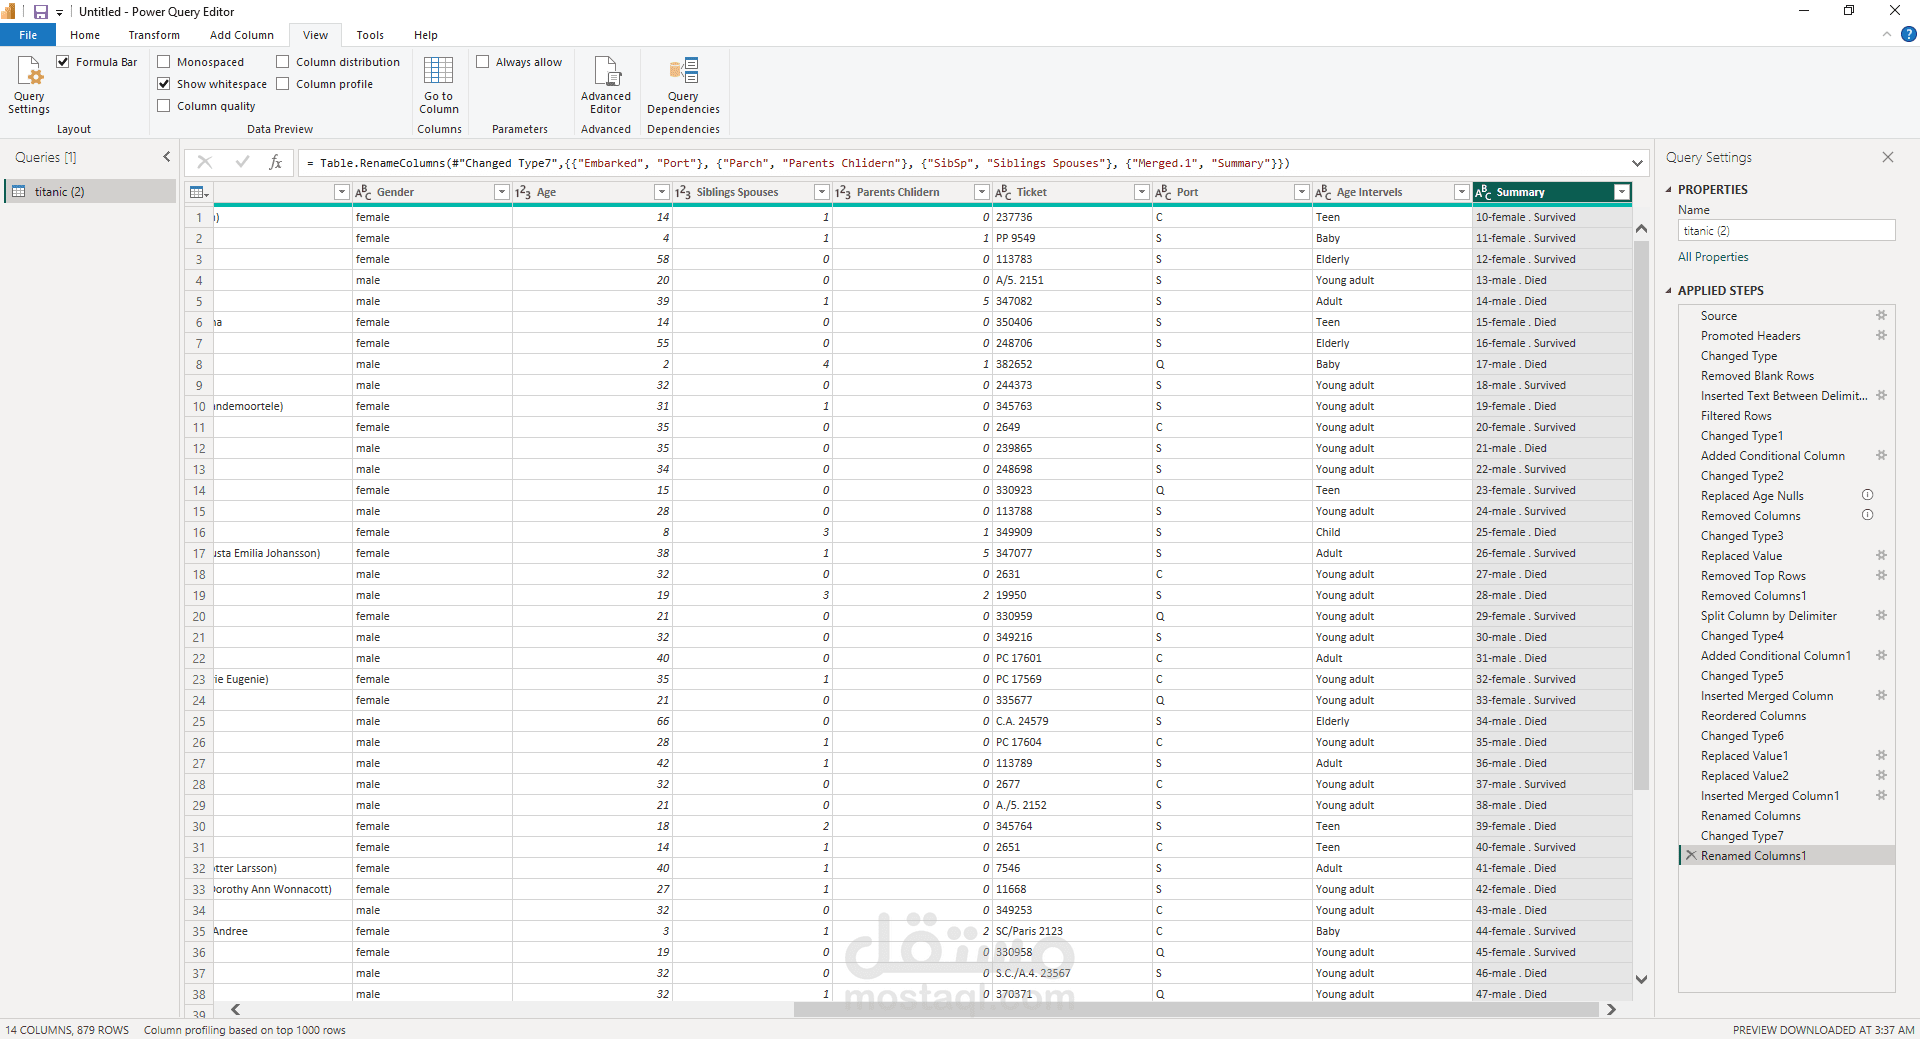Viewport: 1920px width, 1039px height.
Task: Uncheck the Formula Bar checkbox
Action: click(64, 62)
